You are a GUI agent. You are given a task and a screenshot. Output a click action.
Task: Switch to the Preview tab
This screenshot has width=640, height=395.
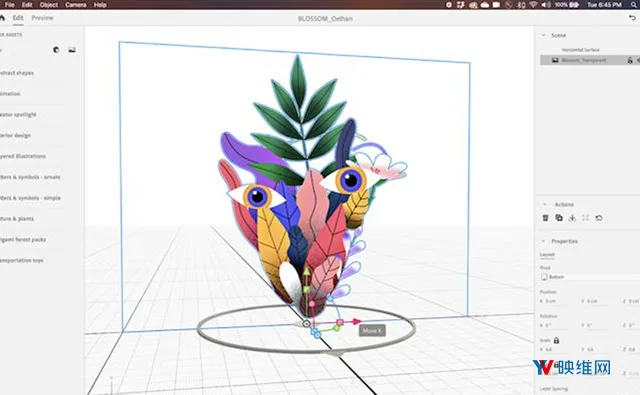[42, 18]
